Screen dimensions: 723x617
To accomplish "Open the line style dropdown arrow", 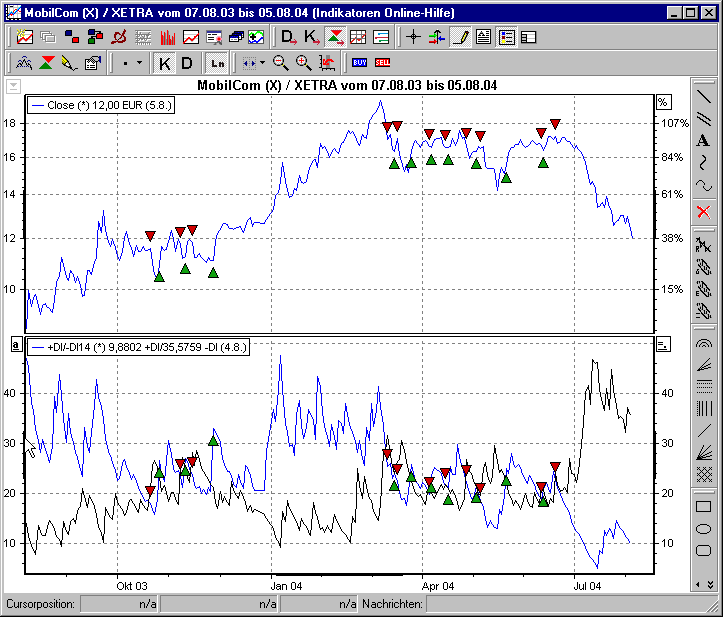I will click(138, 63).
